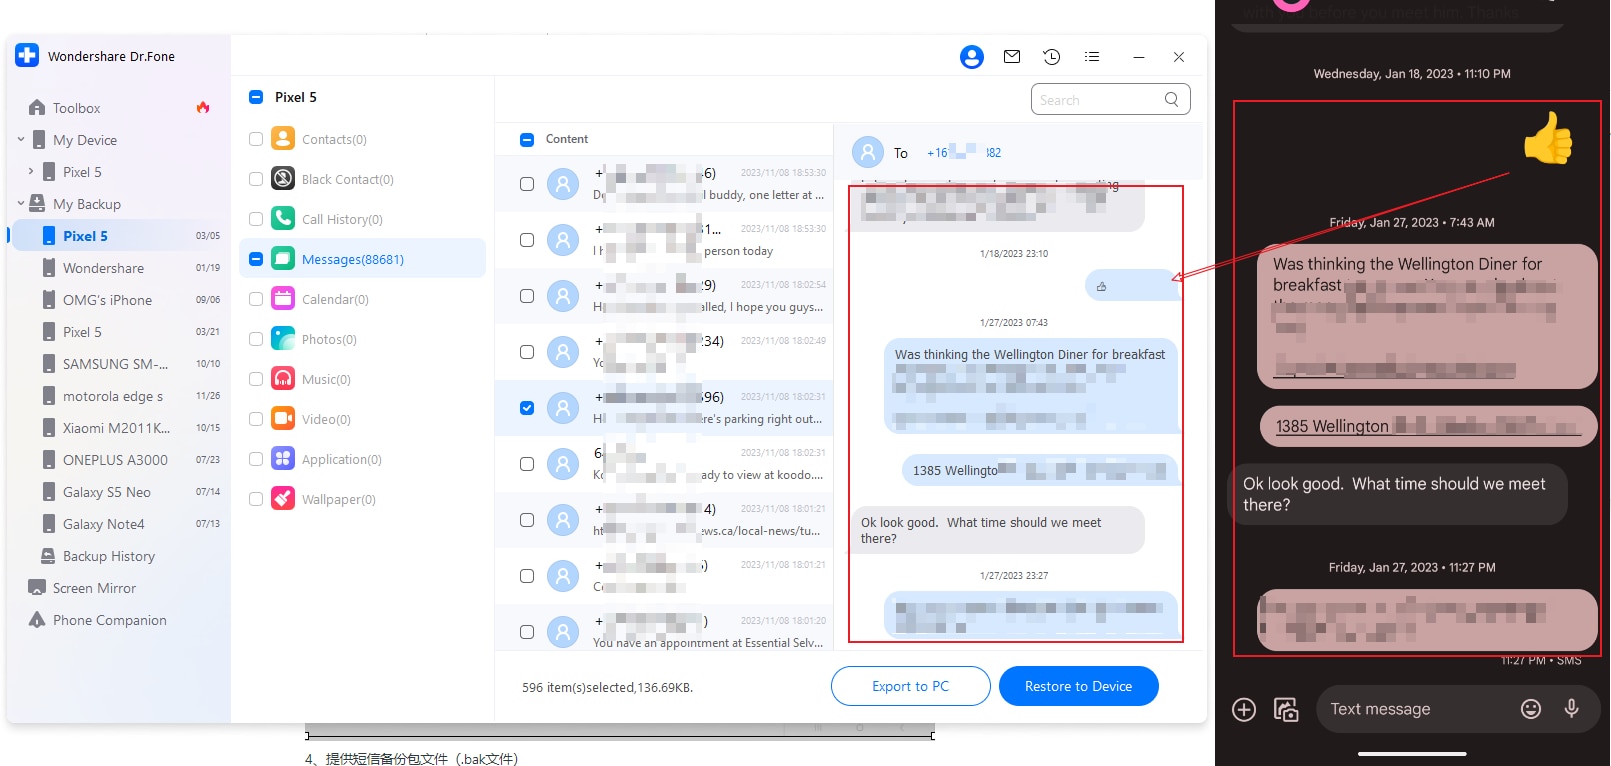1611x766 pixels.
Task: Click the Toolbox flame badge
Action: [203, 107]
